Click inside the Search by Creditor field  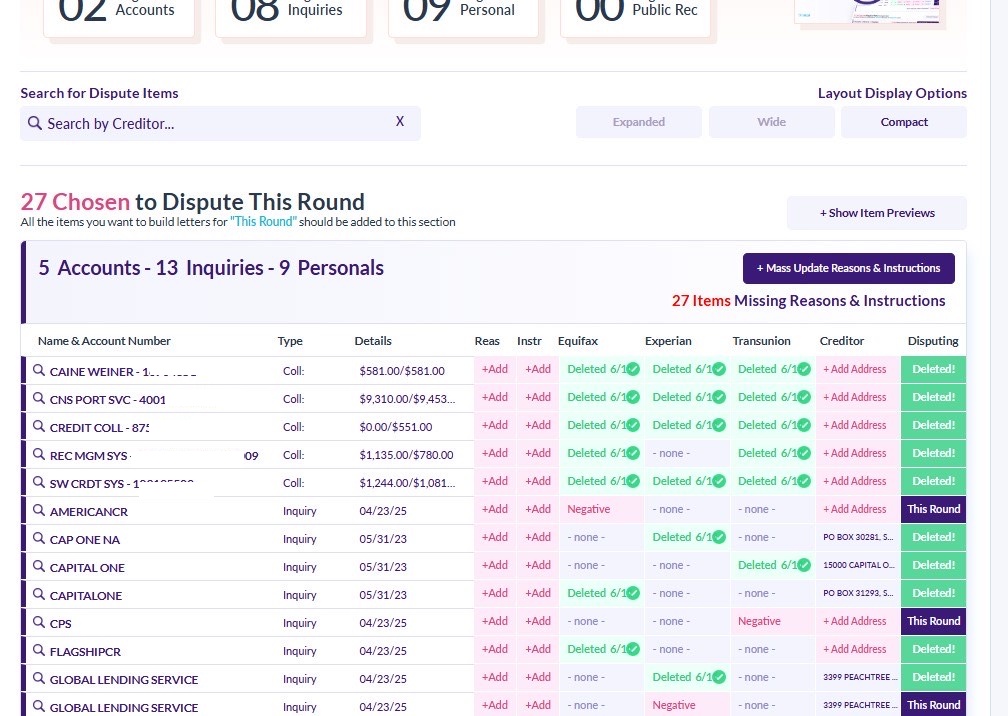[200, 122]
